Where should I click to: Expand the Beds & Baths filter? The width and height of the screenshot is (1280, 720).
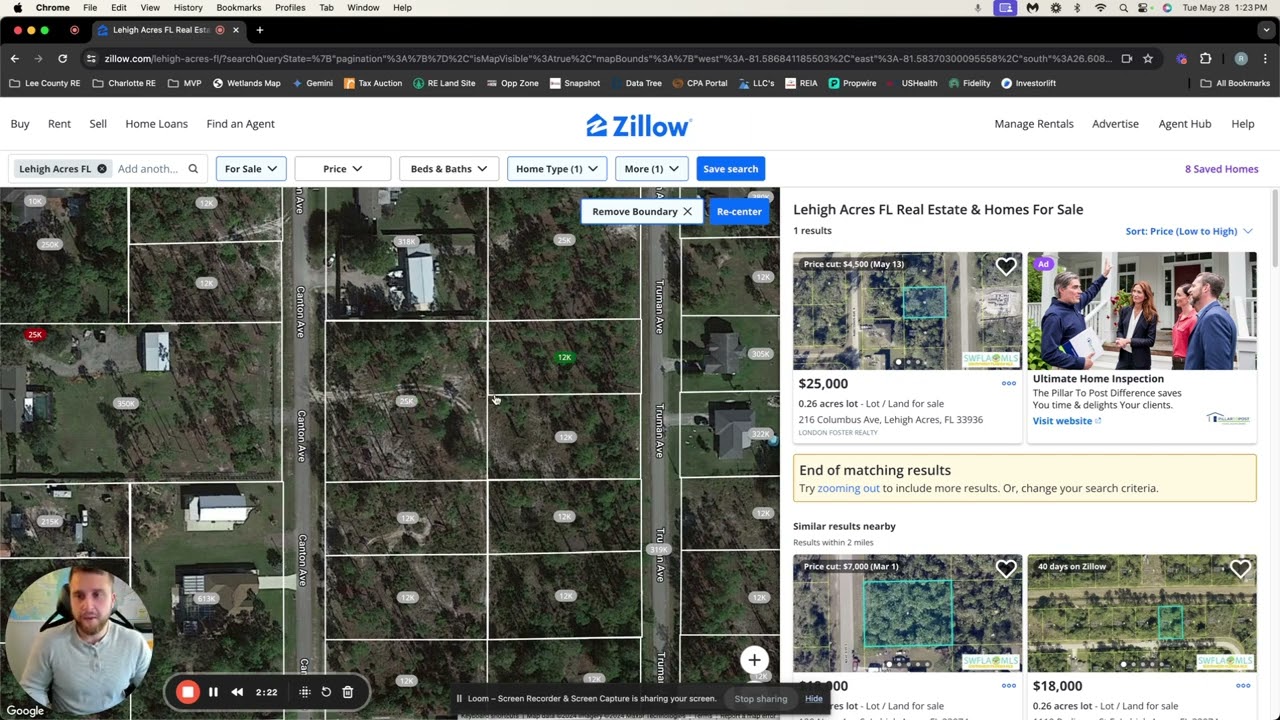449,169
